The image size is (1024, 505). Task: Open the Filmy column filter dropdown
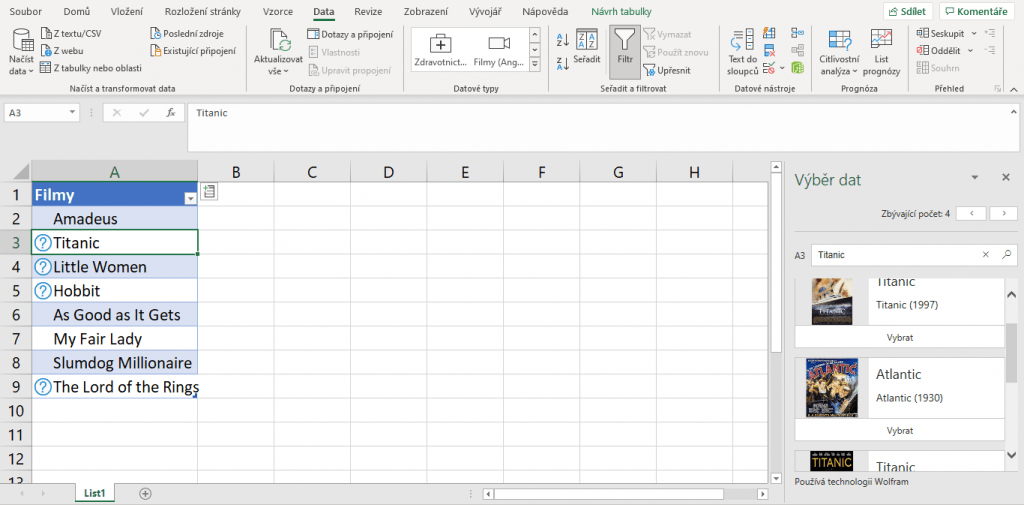(190, 198)
